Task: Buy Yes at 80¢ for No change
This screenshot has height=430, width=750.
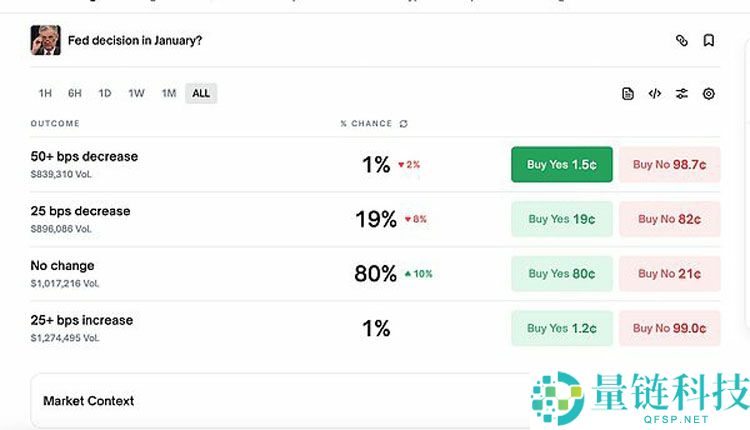Action: [561, 273]
